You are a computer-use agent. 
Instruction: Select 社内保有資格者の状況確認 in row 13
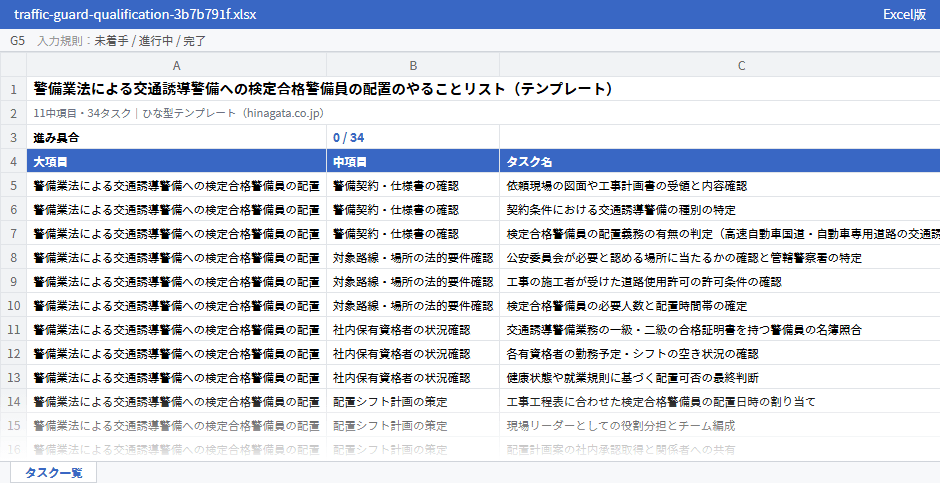413,378
